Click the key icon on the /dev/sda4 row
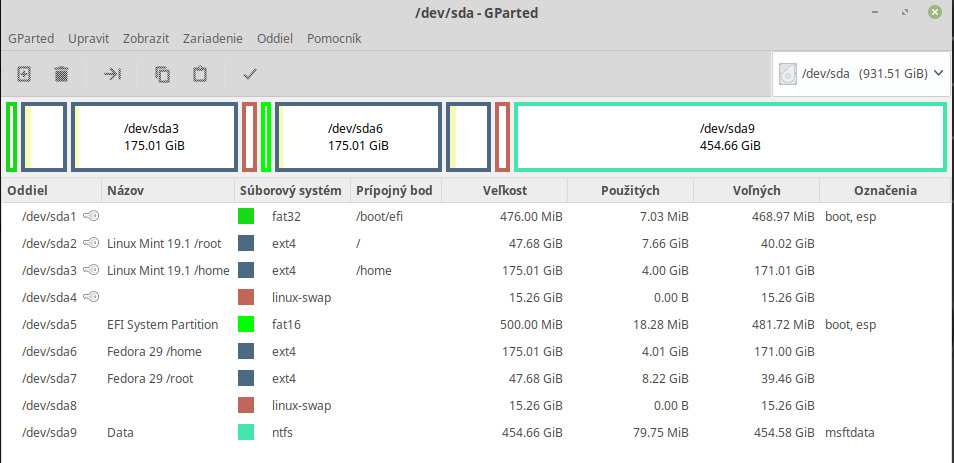The width and height of the screenshot is (954, 463). click(x=91, y=297)
